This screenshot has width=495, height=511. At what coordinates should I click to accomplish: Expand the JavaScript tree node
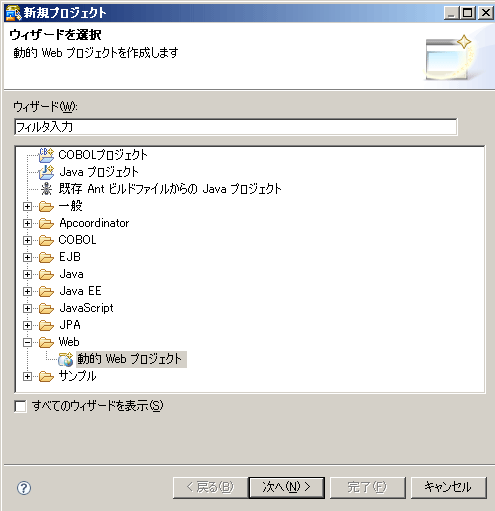[27, 309]
